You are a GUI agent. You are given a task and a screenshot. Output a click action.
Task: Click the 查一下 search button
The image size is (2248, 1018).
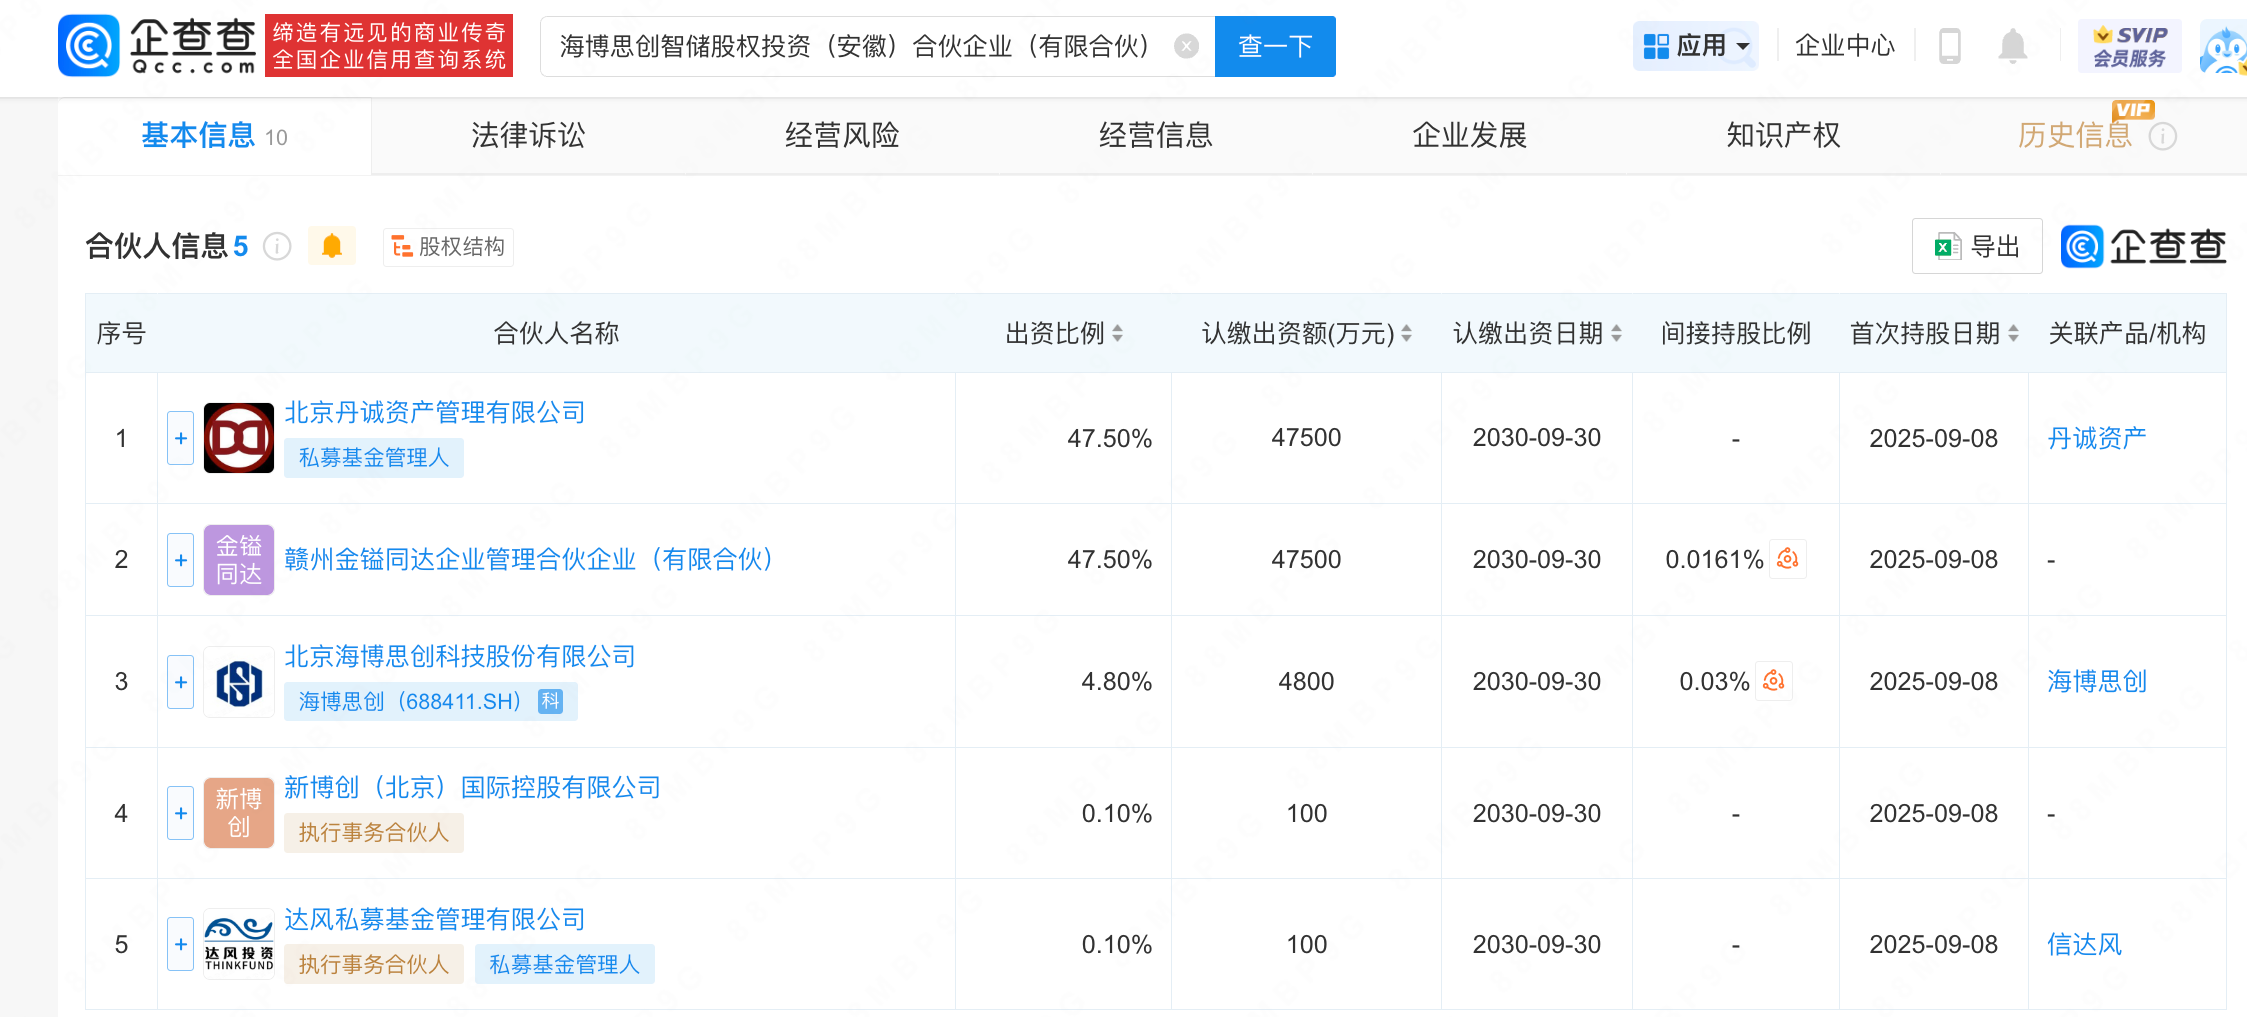[1275, 46]
